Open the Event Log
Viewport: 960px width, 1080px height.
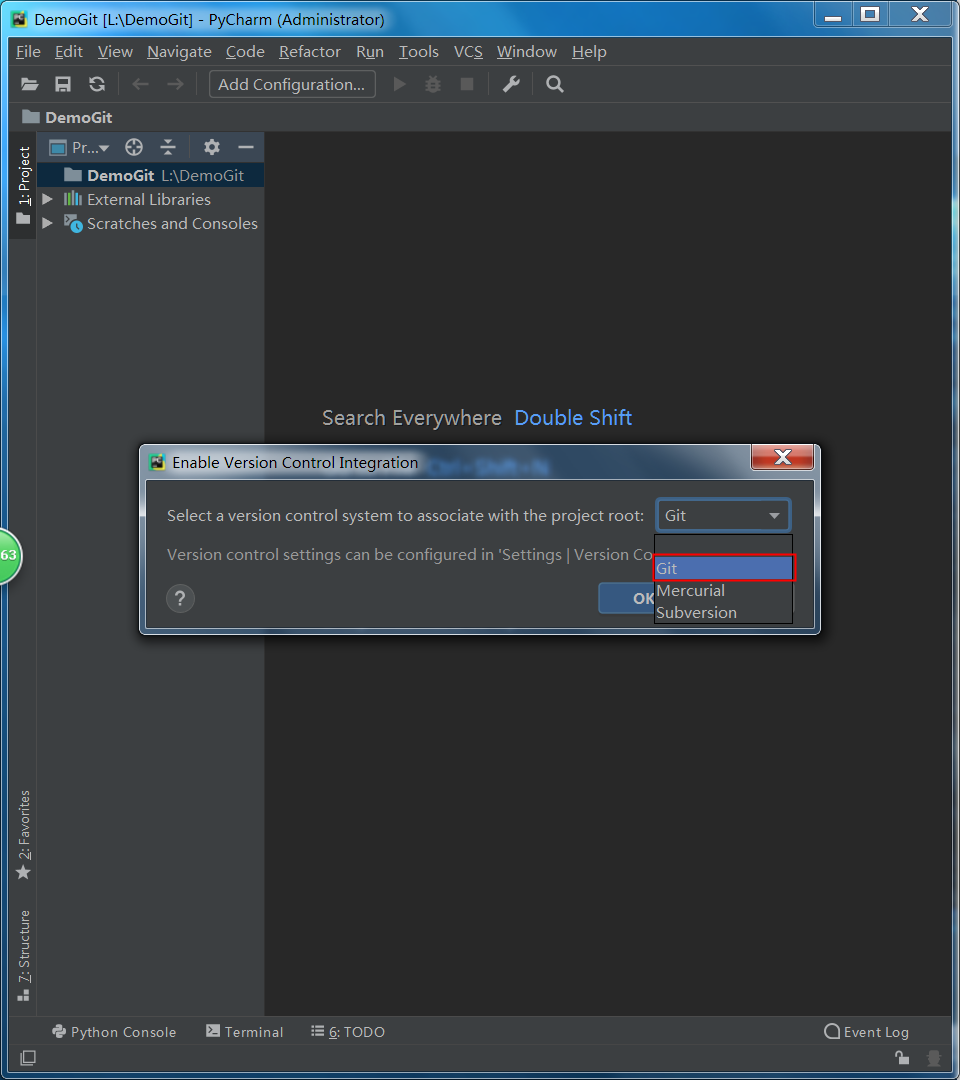pyautogui.click(x=866, y=1031)
